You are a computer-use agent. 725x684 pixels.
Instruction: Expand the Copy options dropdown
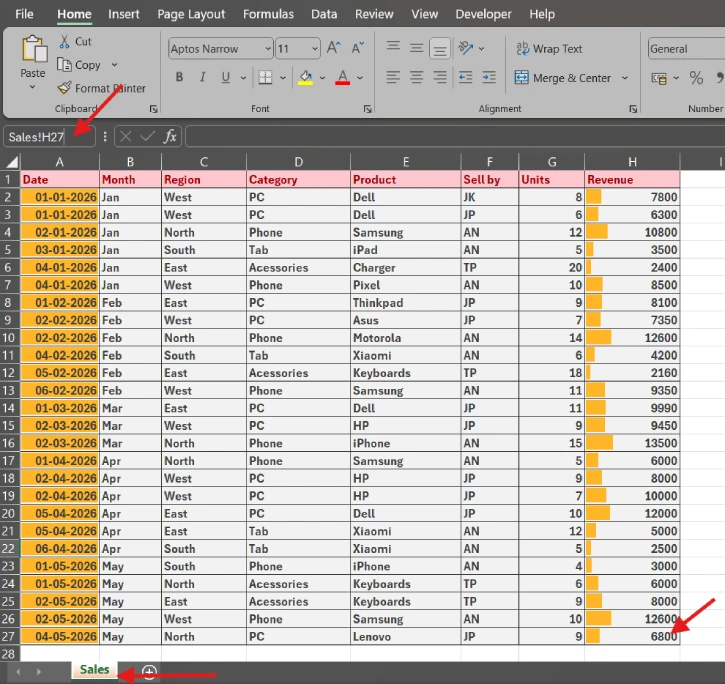point(114,65)
